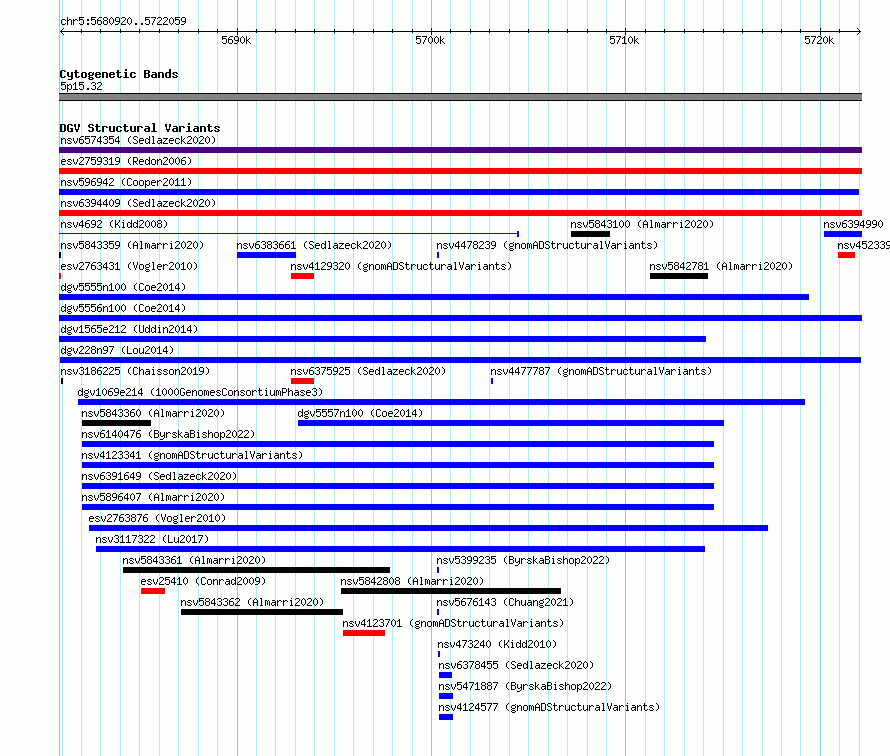890x756 pixels.
Task: Open dgv1069e214 (1000GenomesConsortiumPhase3) label
Action: [200, 392]
